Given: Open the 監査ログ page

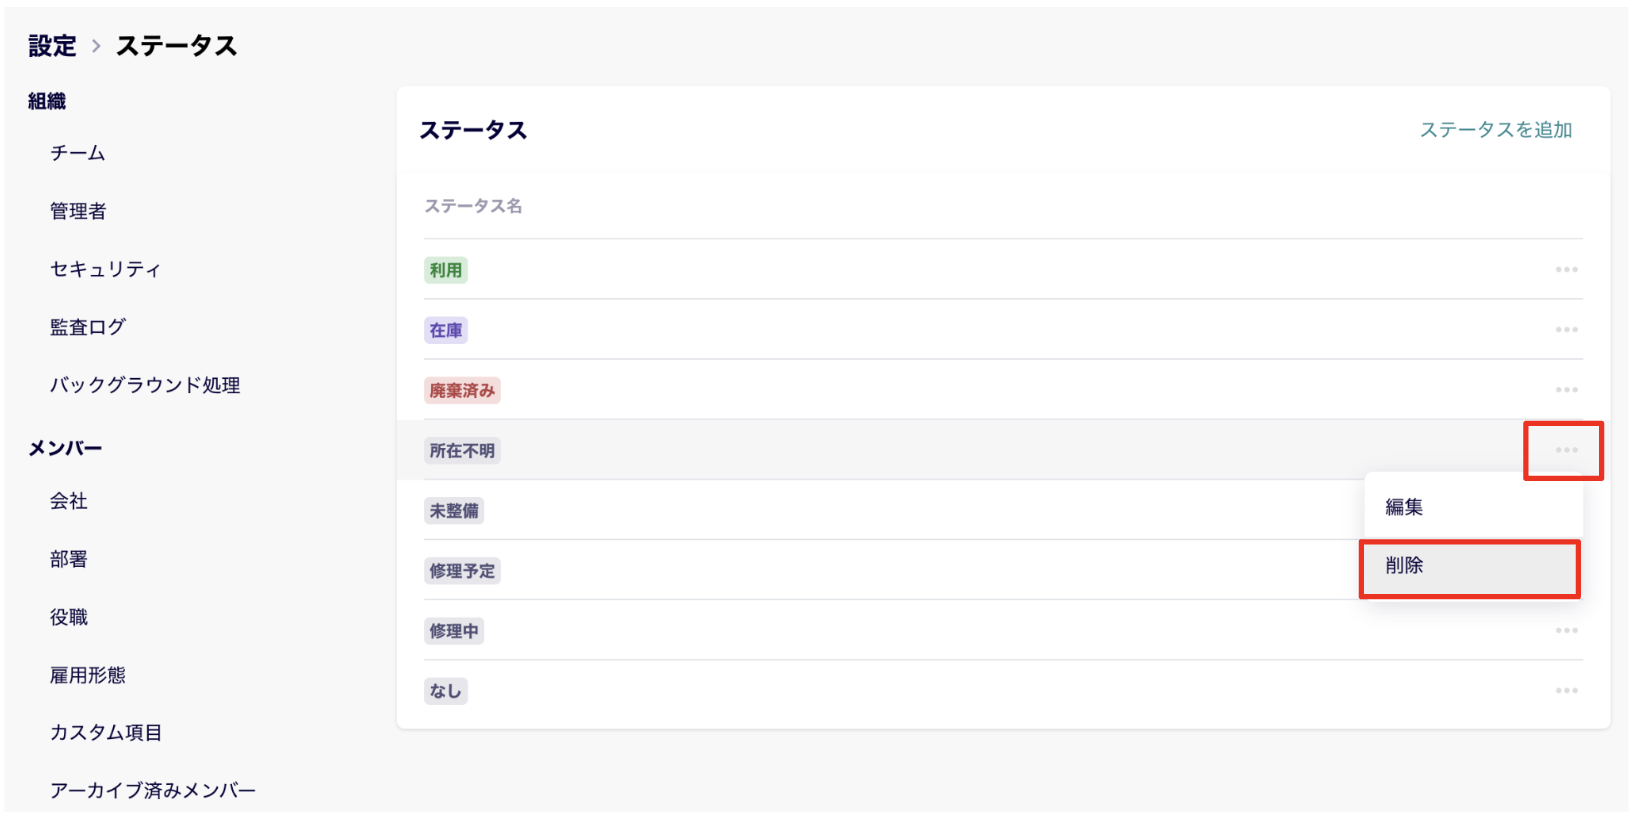Looking at the screenshot, I should [88, 327].
